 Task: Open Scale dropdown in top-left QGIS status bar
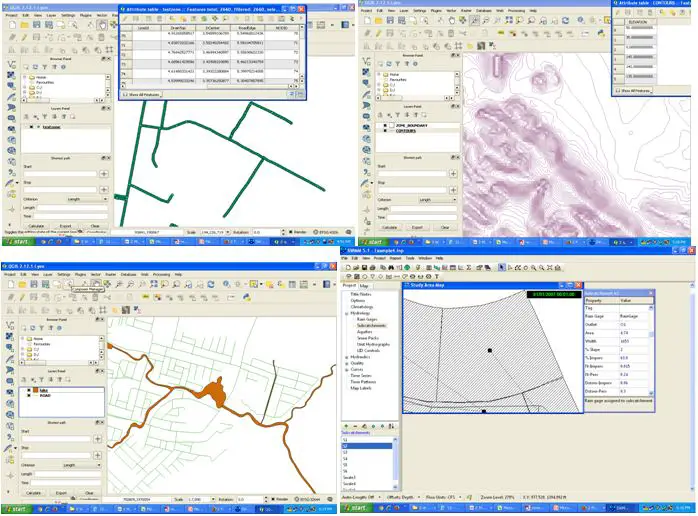coord(228,232)
